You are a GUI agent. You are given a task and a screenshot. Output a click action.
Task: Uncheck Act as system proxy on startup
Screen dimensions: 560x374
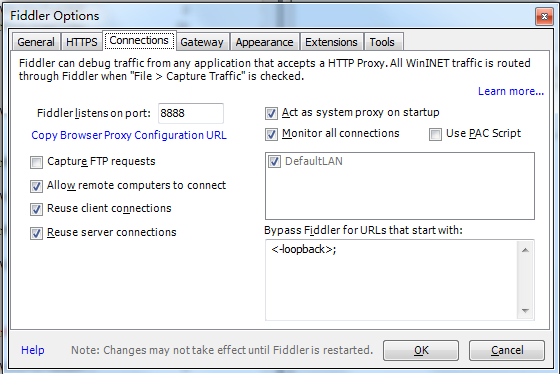coord(271,114)
